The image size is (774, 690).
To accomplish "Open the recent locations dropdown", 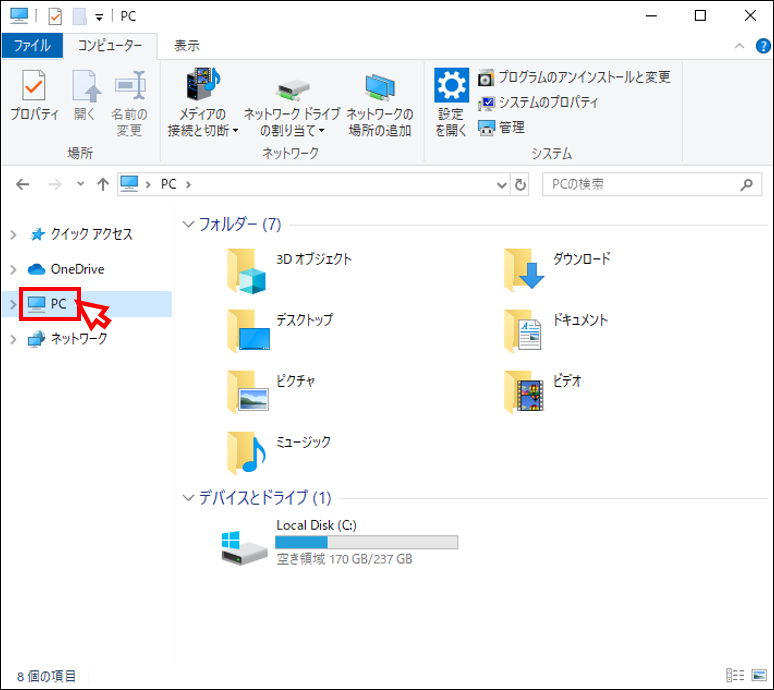I will point(80,184).
